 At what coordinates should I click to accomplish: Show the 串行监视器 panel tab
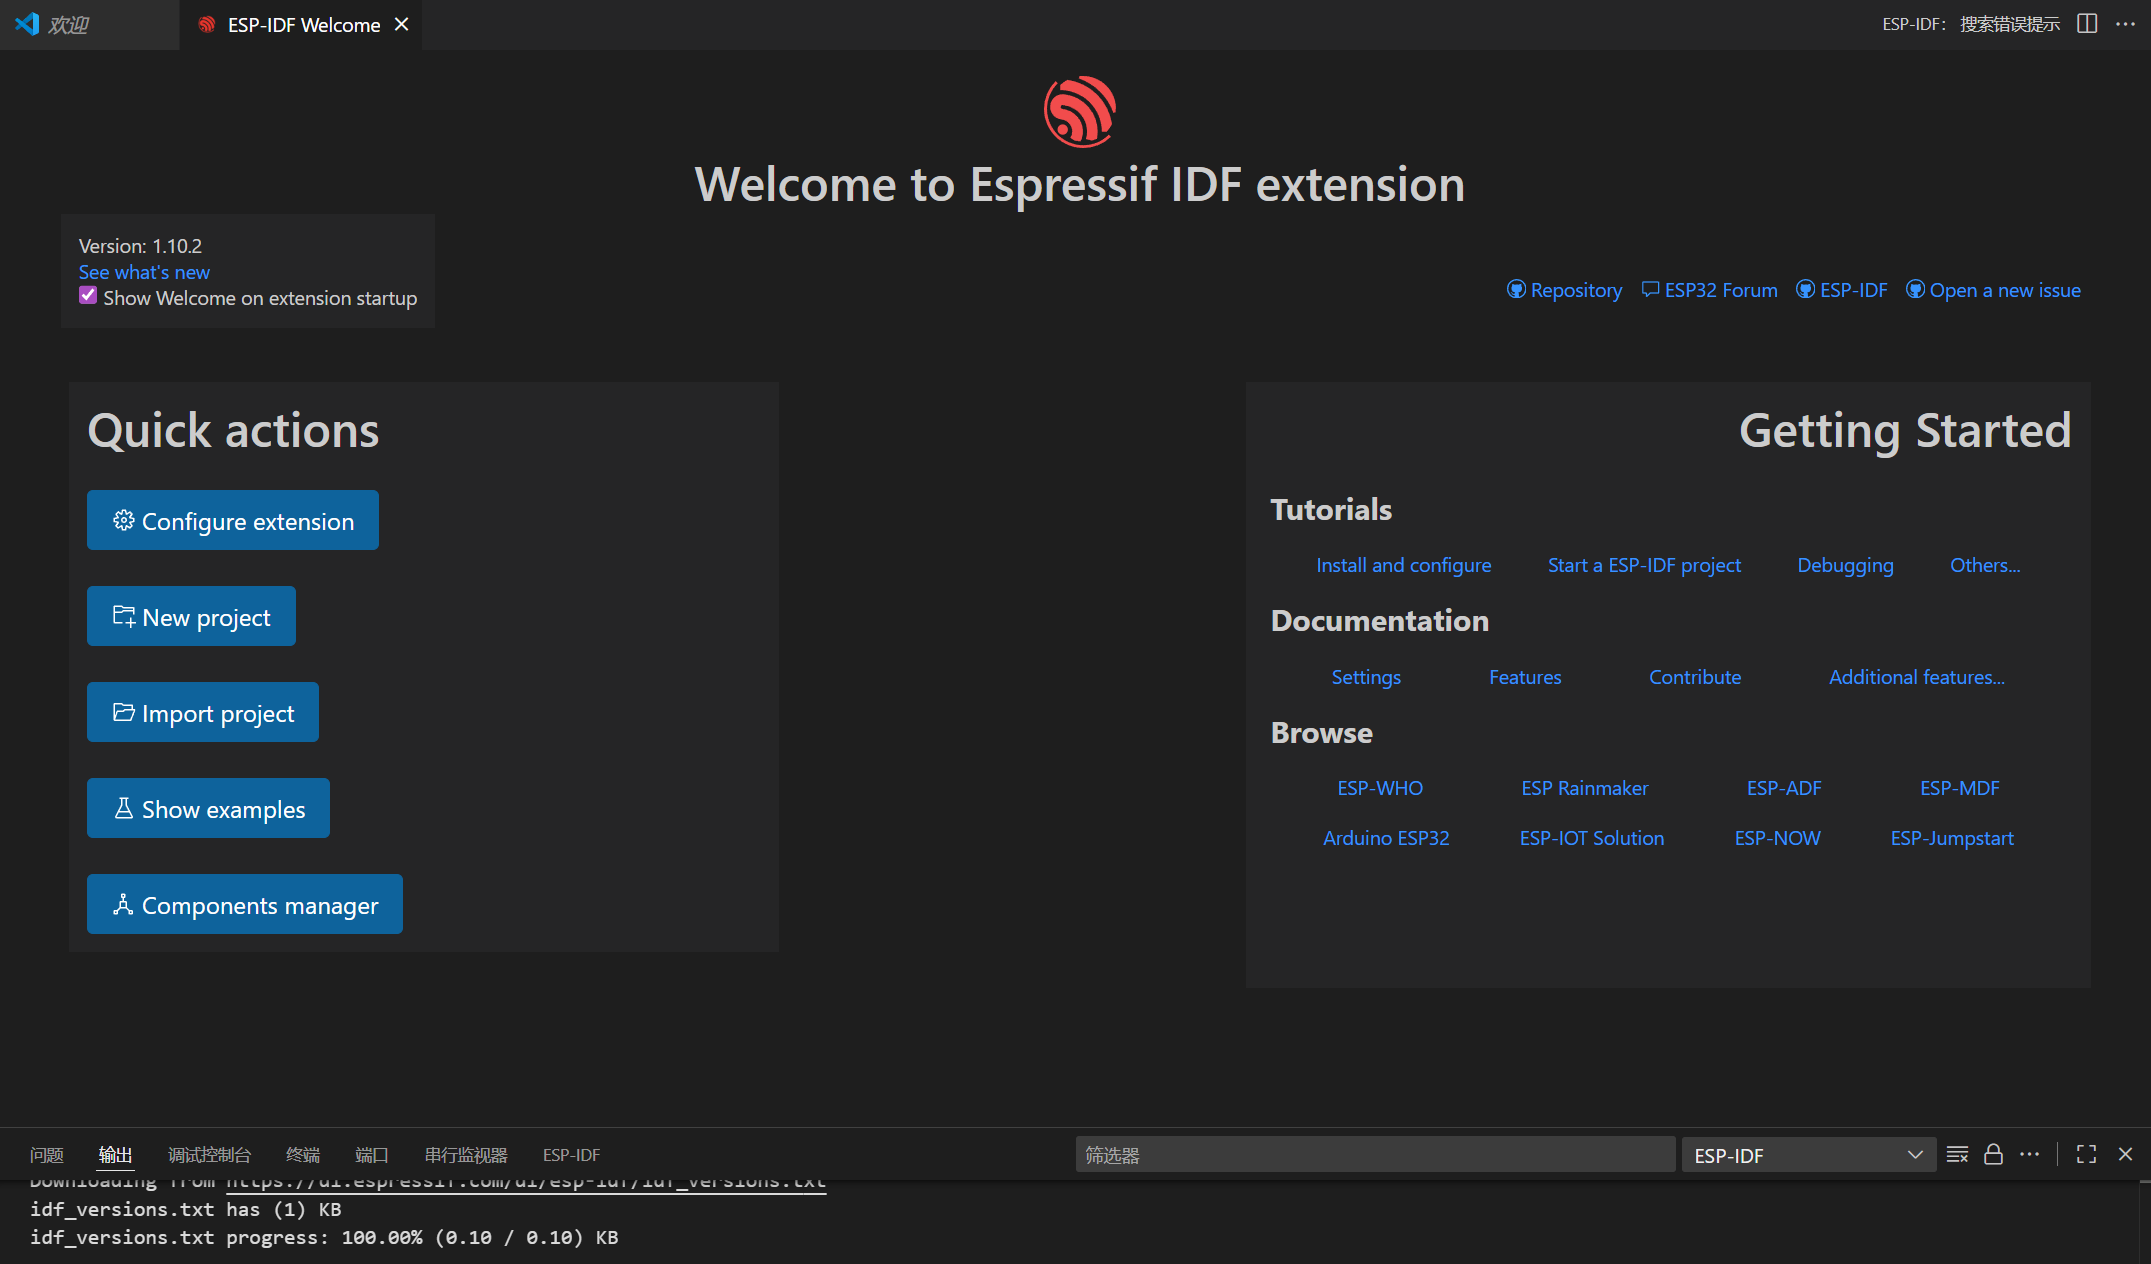(466, 1155)
